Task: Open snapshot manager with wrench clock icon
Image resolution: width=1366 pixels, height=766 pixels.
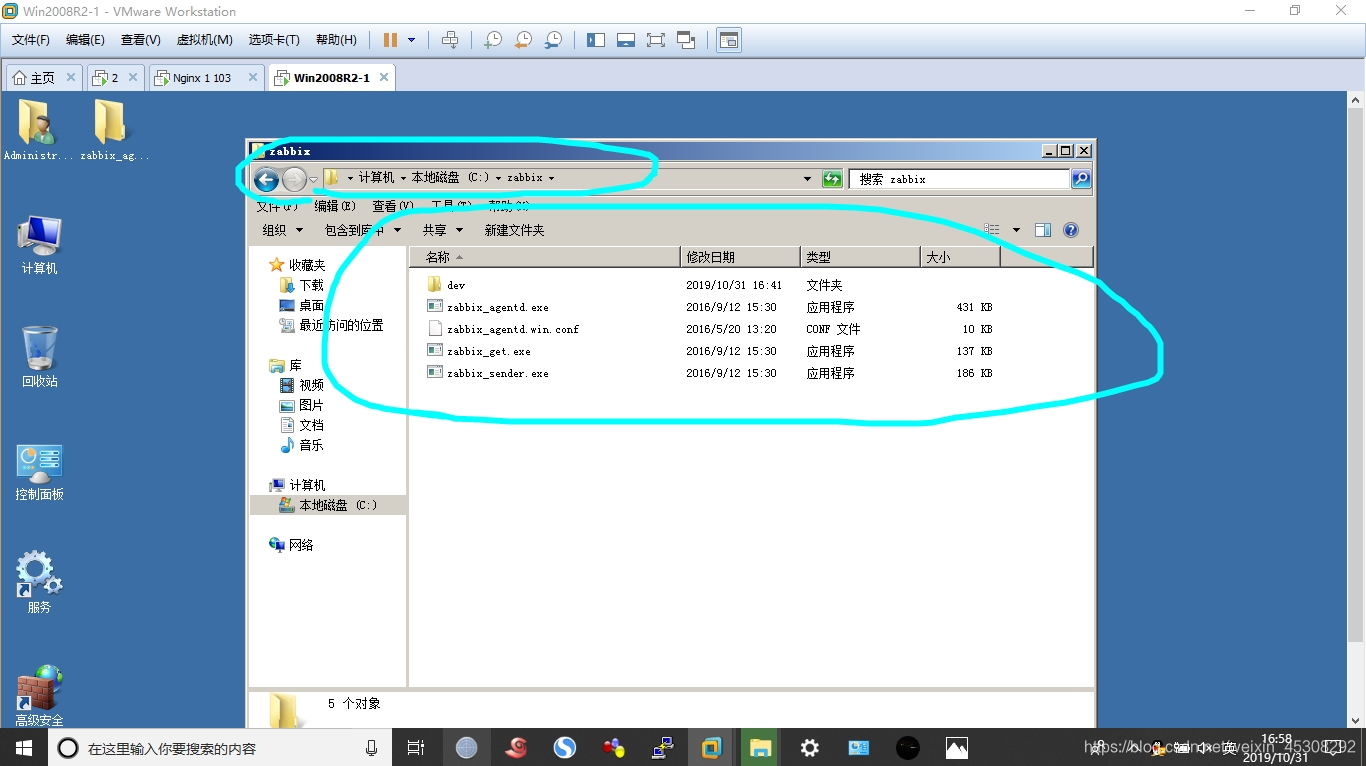Action: (x=552, y=40)
